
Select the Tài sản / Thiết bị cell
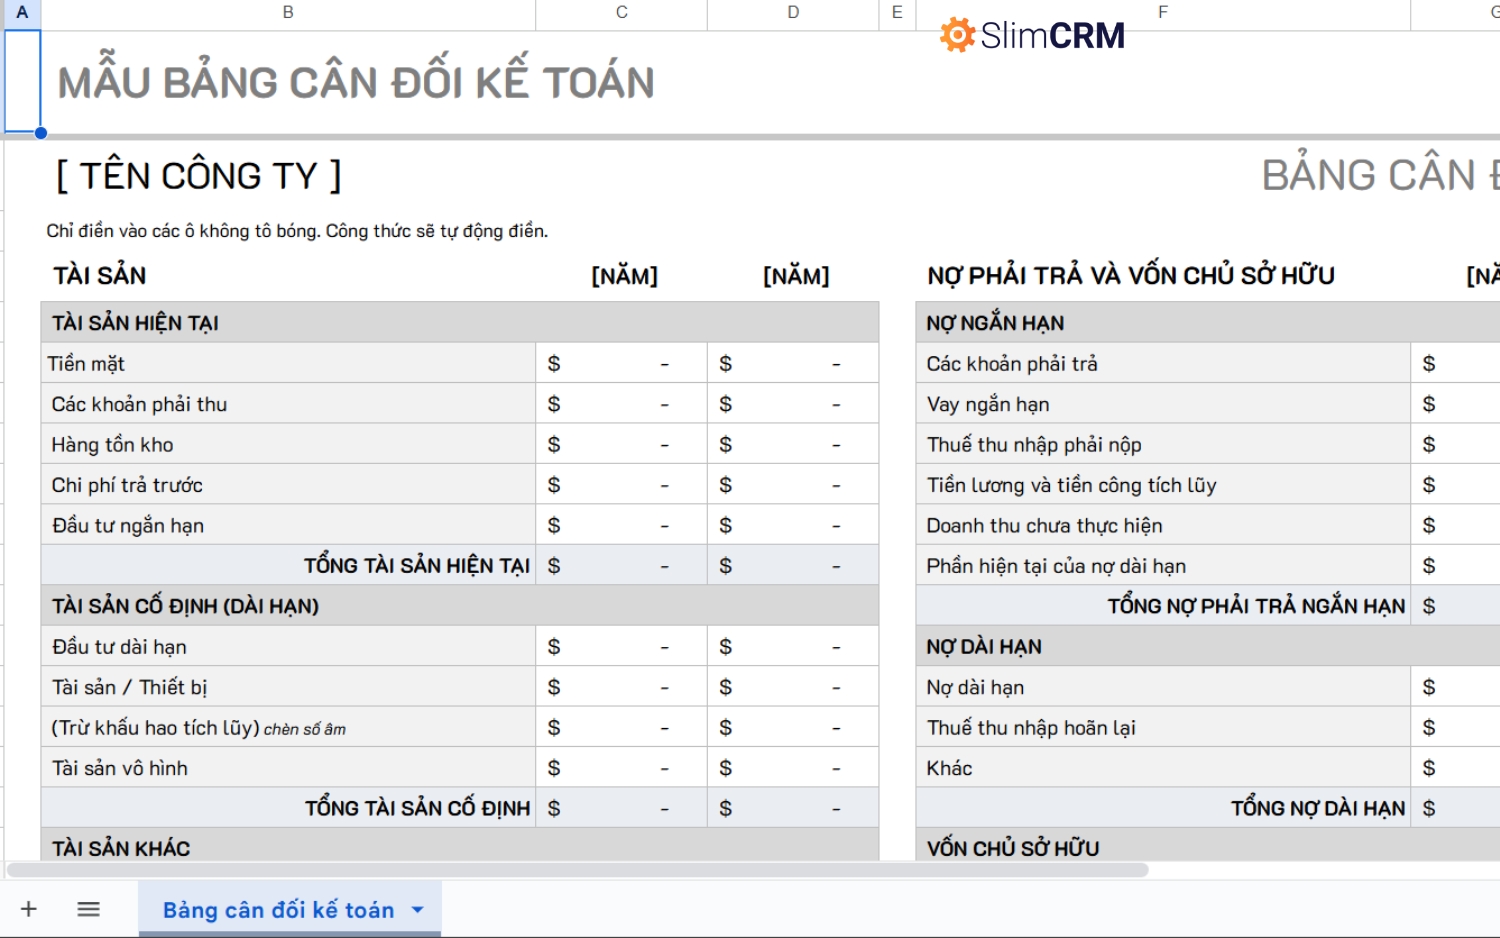coord(288,687)
